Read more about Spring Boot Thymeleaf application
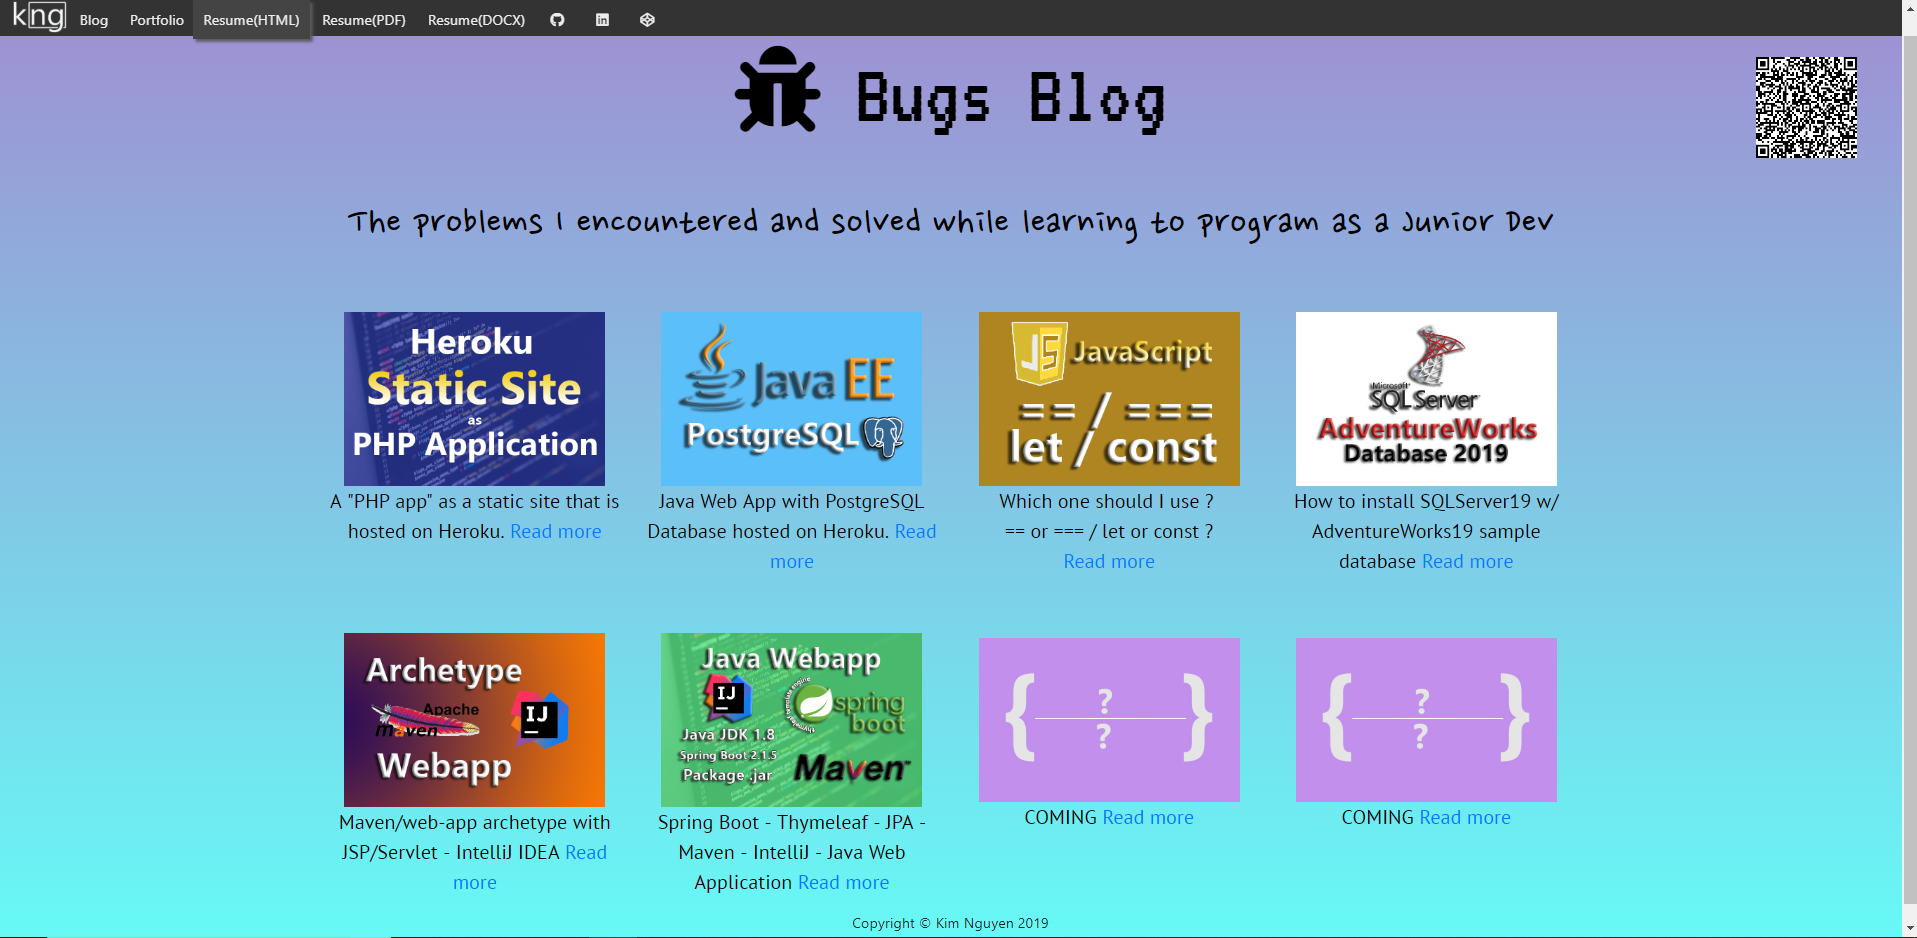 click(843, 882)
